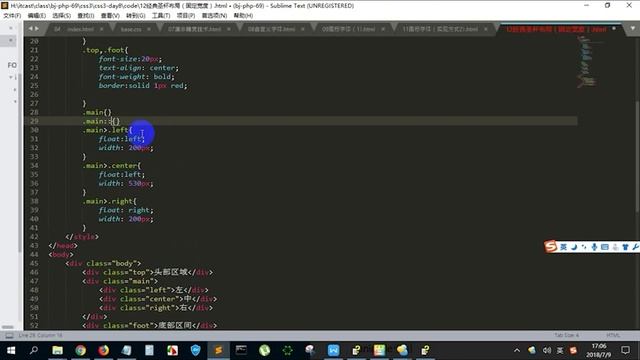Toggle Sogou English/Chinese 英 mode
The width and height of the screenshot is (640, 360).
click(564, 247)
